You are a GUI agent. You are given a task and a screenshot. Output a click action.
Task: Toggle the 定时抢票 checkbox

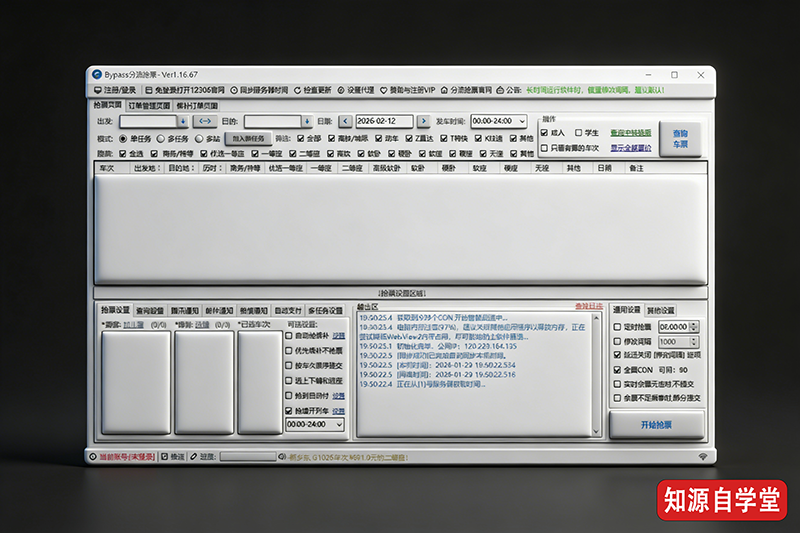click(x=617, y=326)
